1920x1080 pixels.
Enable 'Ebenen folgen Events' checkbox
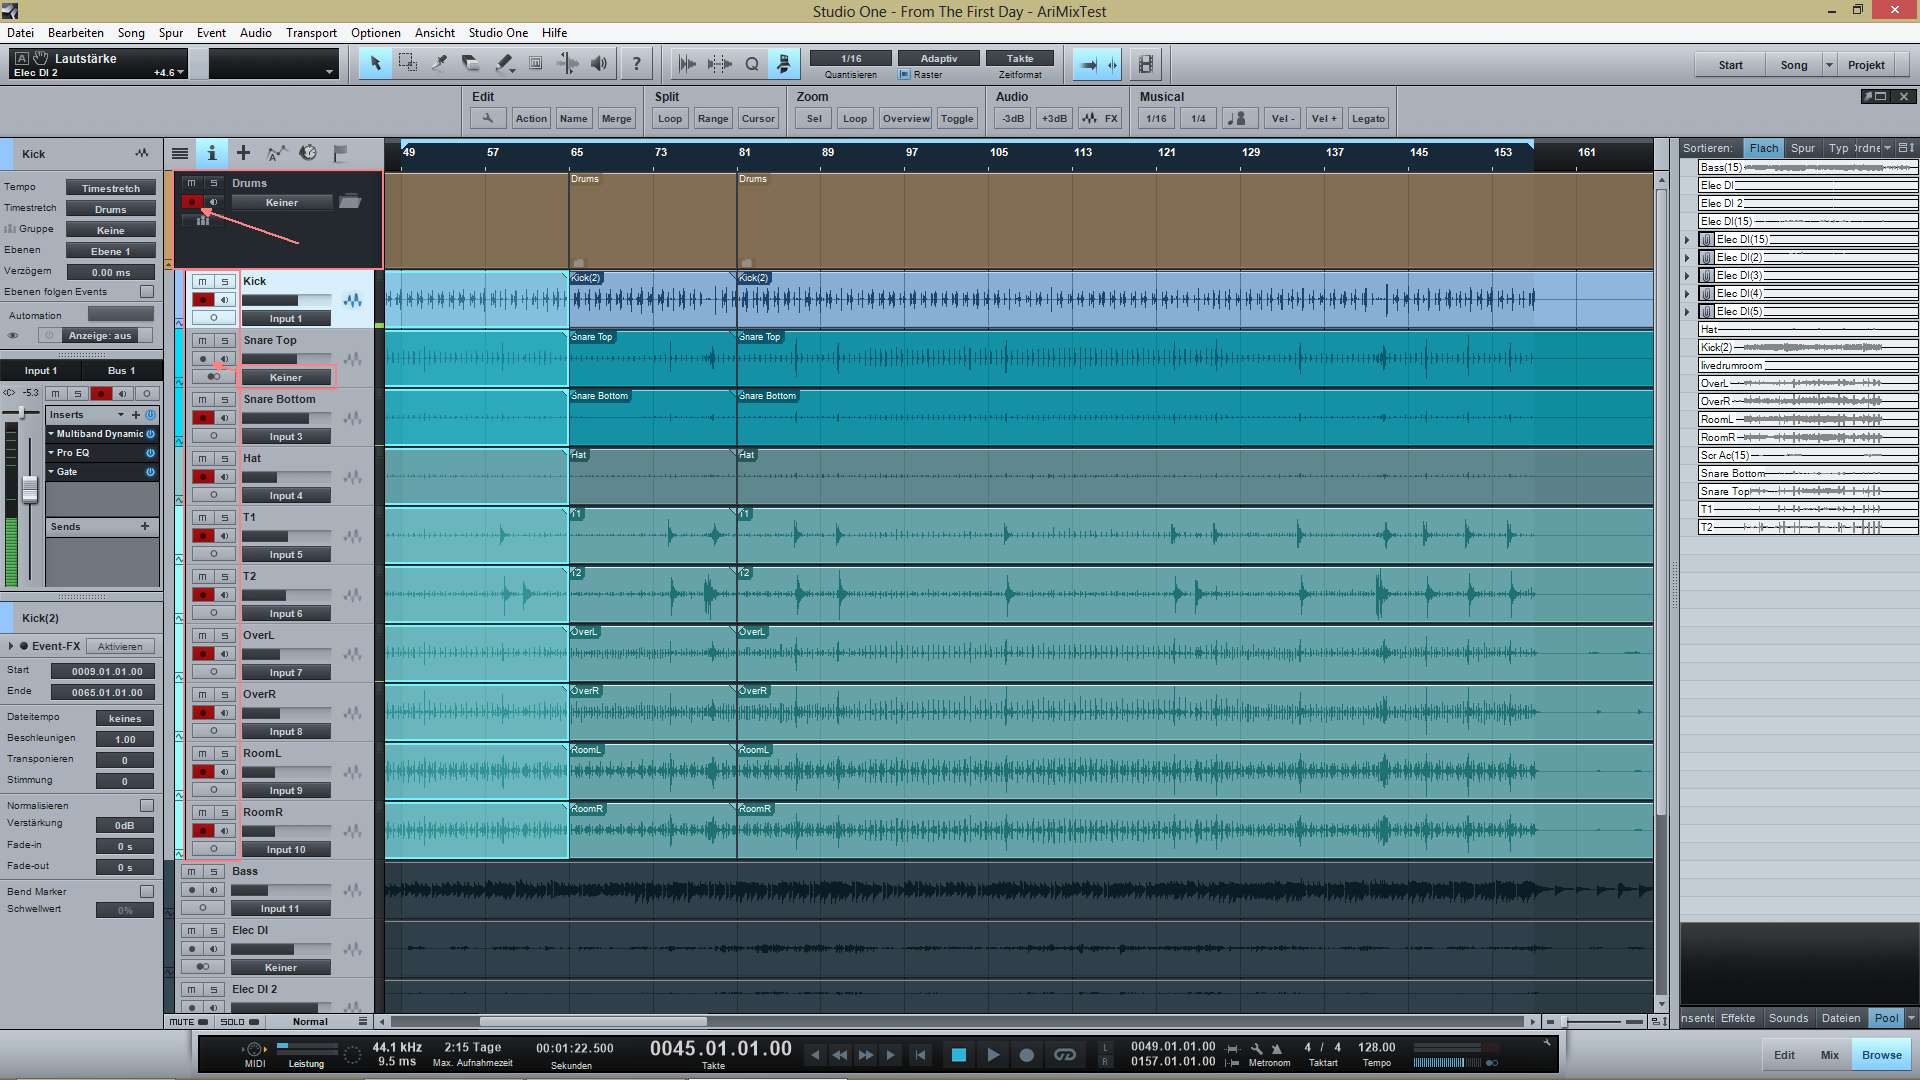coord(147,292)
